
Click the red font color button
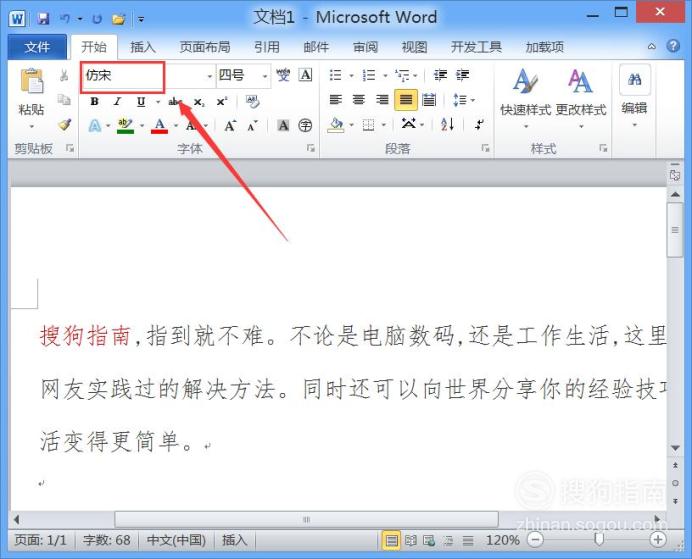click(x=159, y=126)
